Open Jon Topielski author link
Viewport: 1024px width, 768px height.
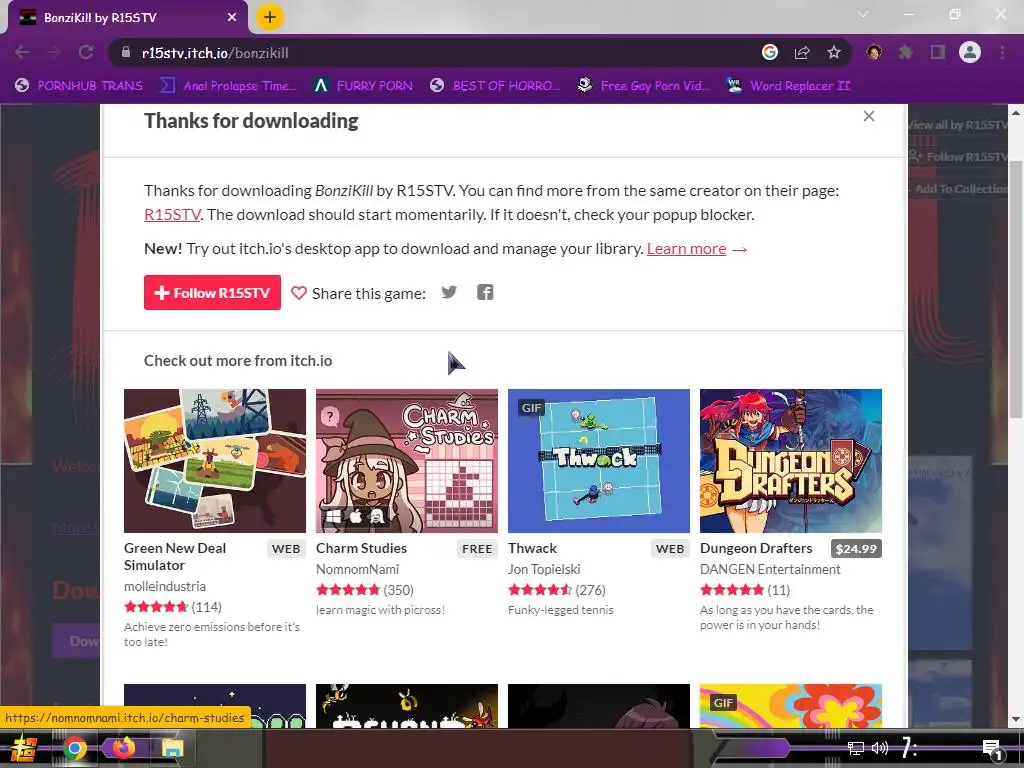(x=544, y=569)
